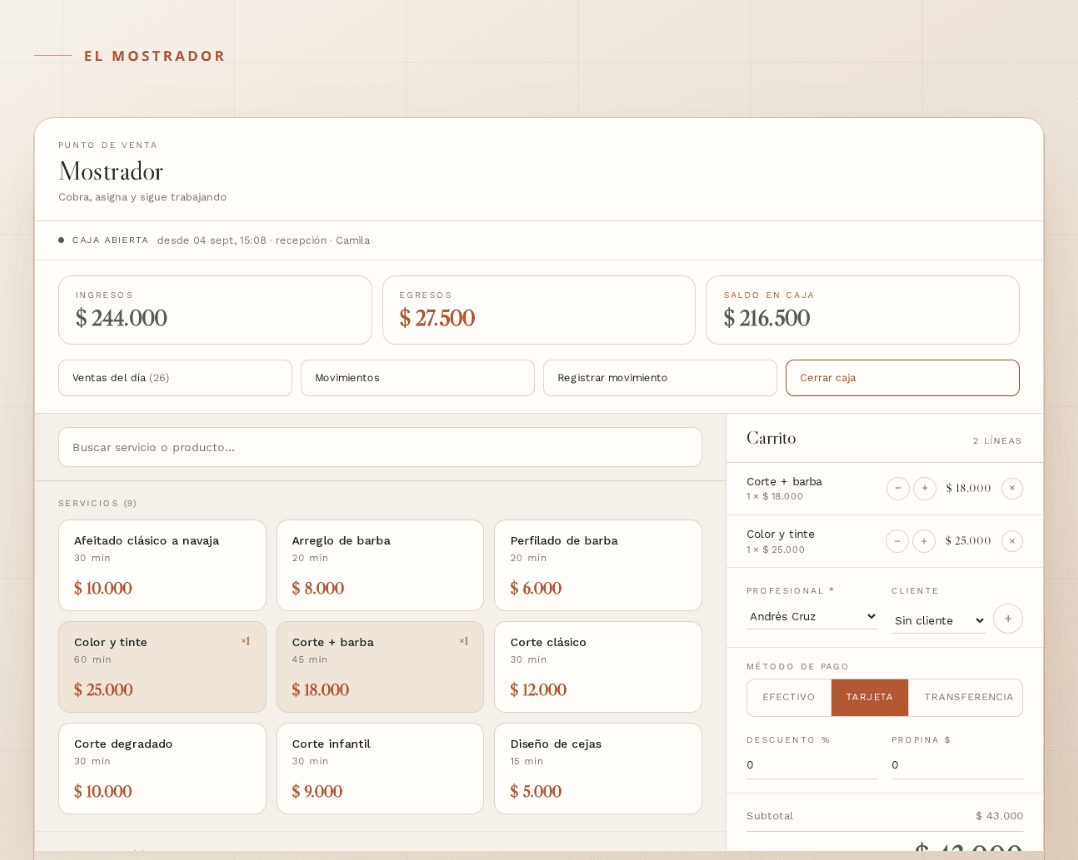Click the Subtotal $ 43.000 value
The width and height of the screenshot is (1078, 860).
click(999, 816)
